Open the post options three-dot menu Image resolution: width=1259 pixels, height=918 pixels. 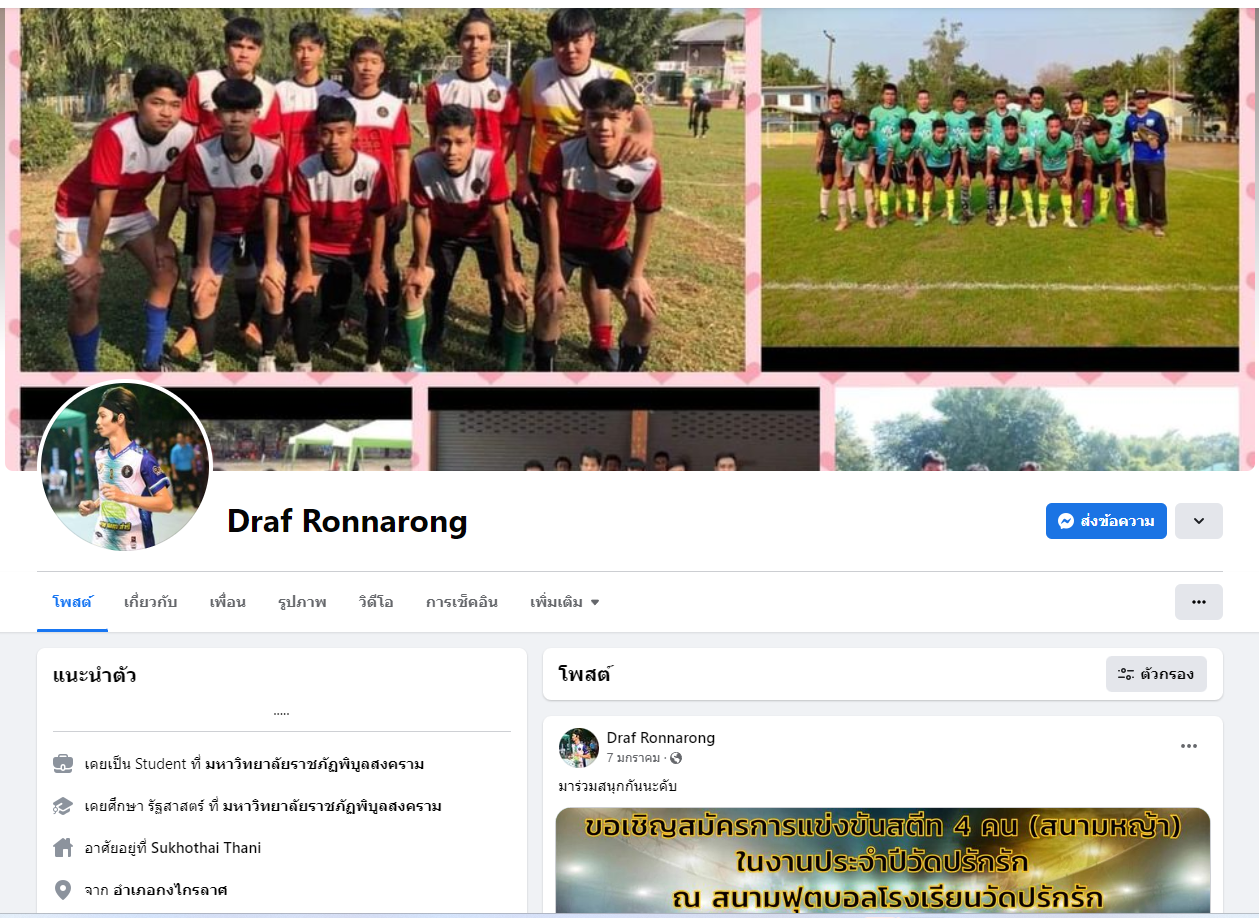(1189, 746)
